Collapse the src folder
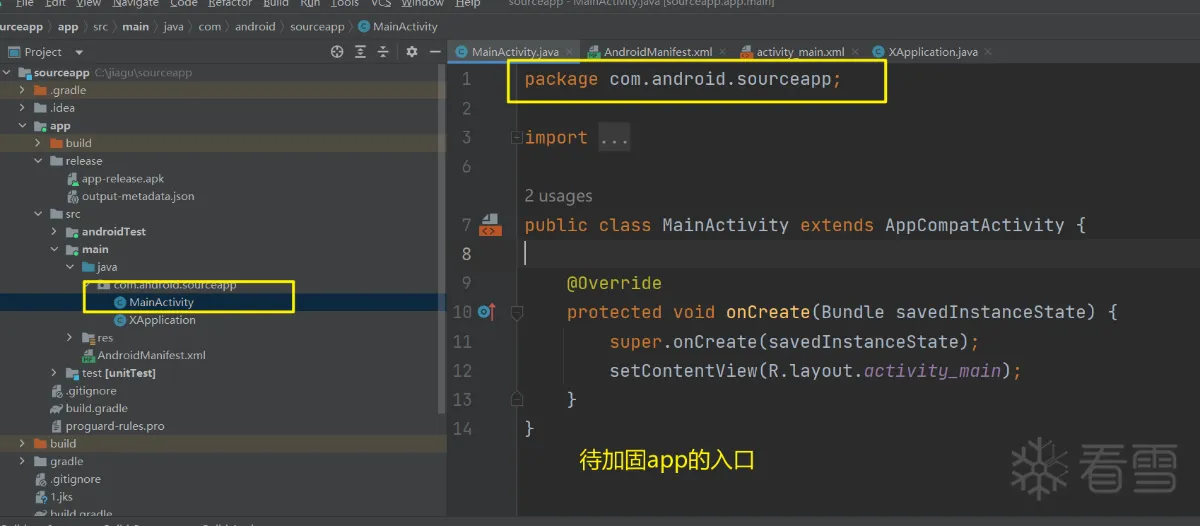 (x=38, y=214)
